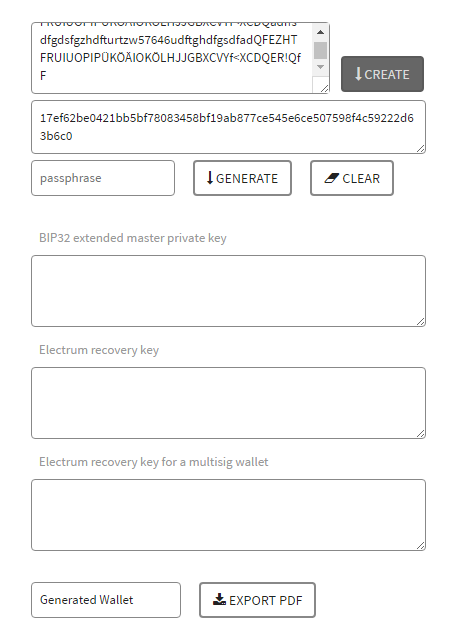Click the down-arrow icon on CREATE
Viewport: 459px width, 640px height.
[x=358, y=74]
